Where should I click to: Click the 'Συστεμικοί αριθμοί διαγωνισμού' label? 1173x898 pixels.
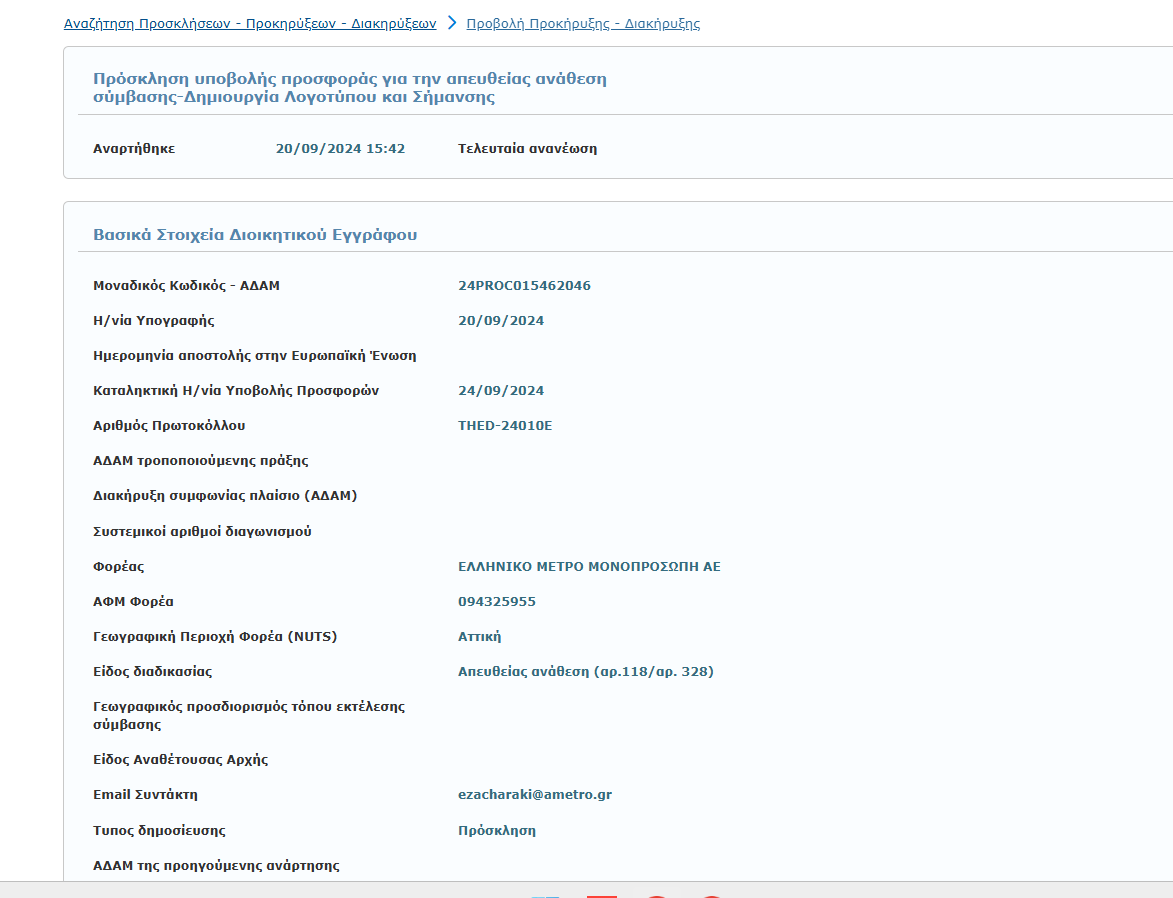(202, 531)
